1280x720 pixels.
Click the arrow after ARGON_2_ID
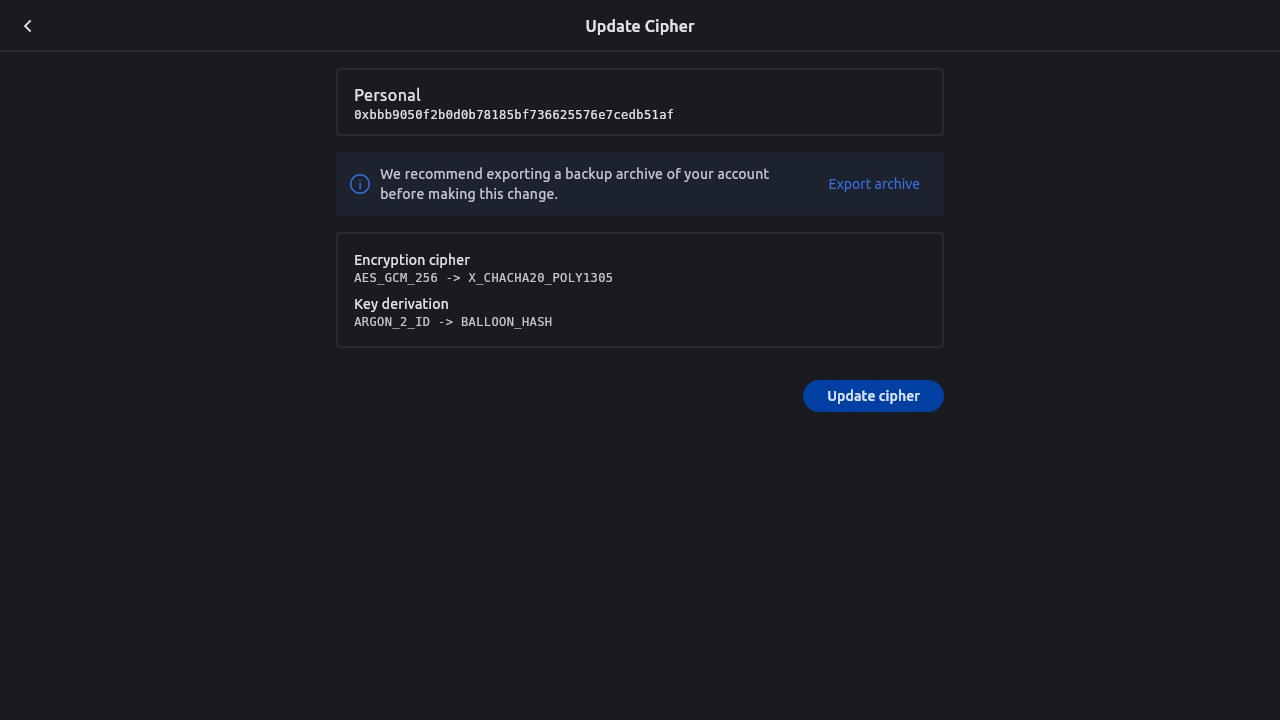(x=445, y=322)
